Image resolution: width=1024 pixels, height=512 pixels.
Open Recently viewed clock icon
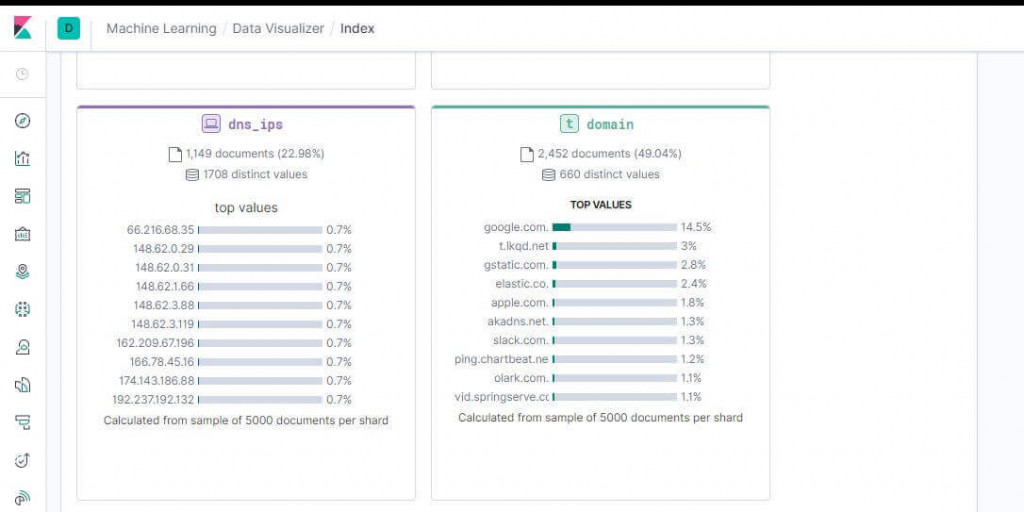tap(22, 74)
